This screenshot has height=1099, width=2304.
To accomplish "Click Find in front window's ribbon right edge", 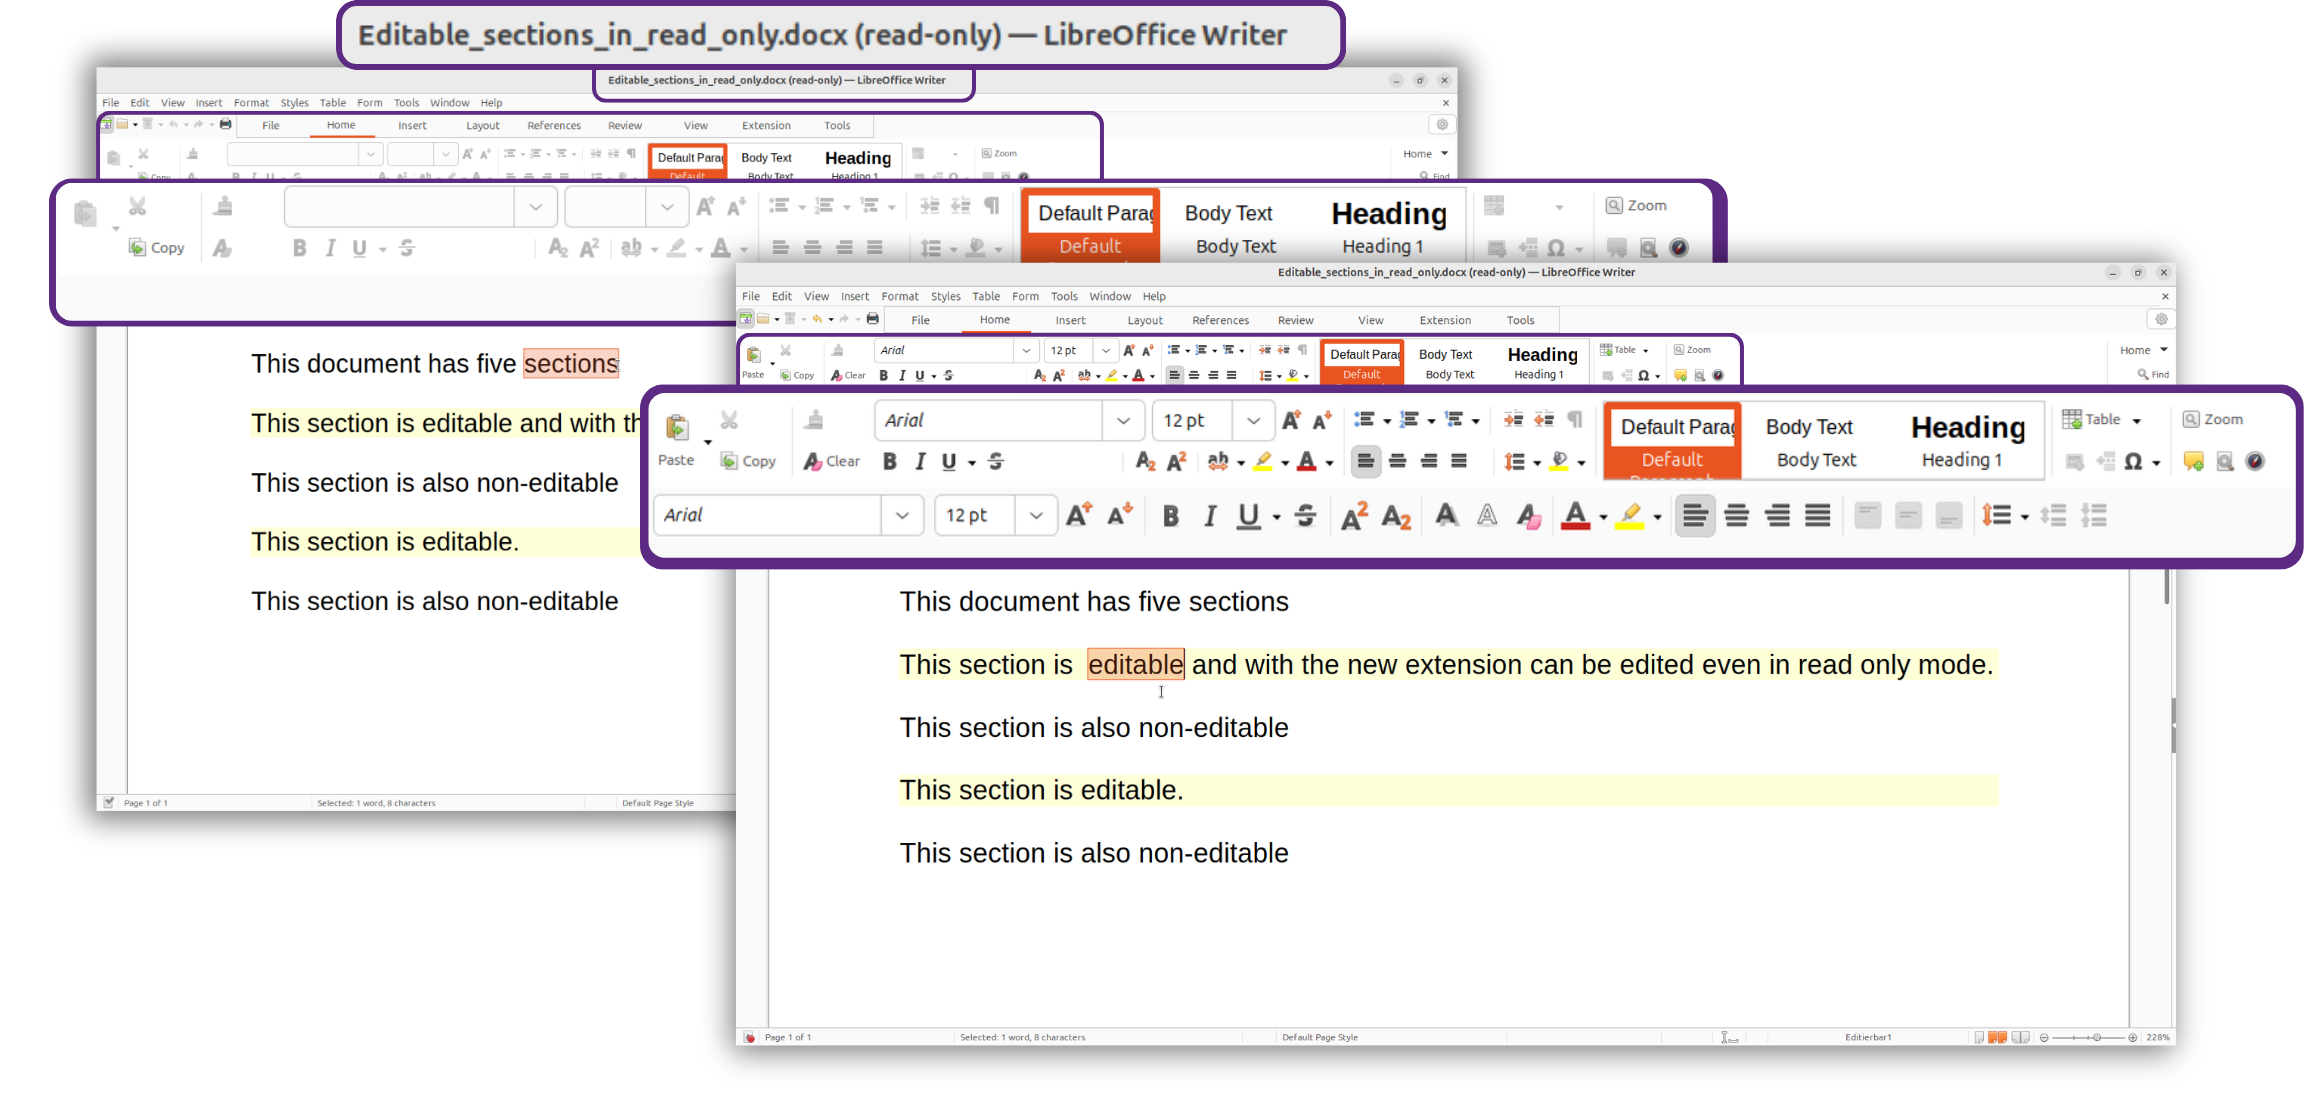I will [x=2153, y=374].
